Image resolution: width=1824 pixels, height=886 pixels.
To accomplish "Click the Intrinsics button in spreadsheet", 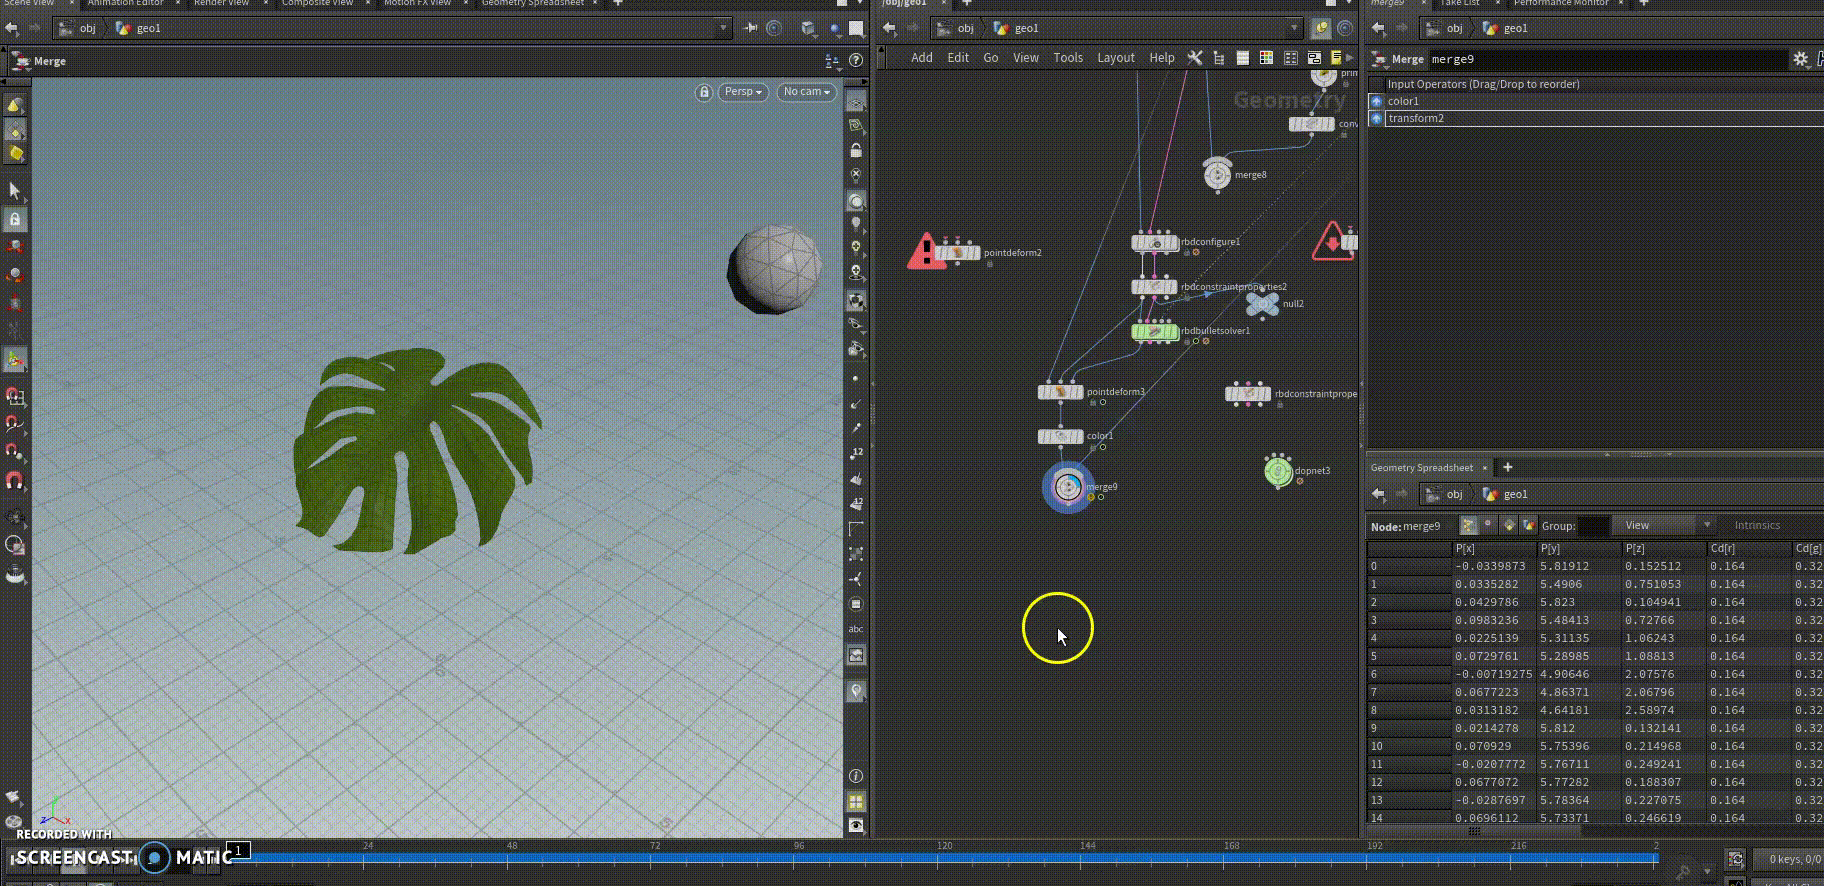I will click(1757, 525).
